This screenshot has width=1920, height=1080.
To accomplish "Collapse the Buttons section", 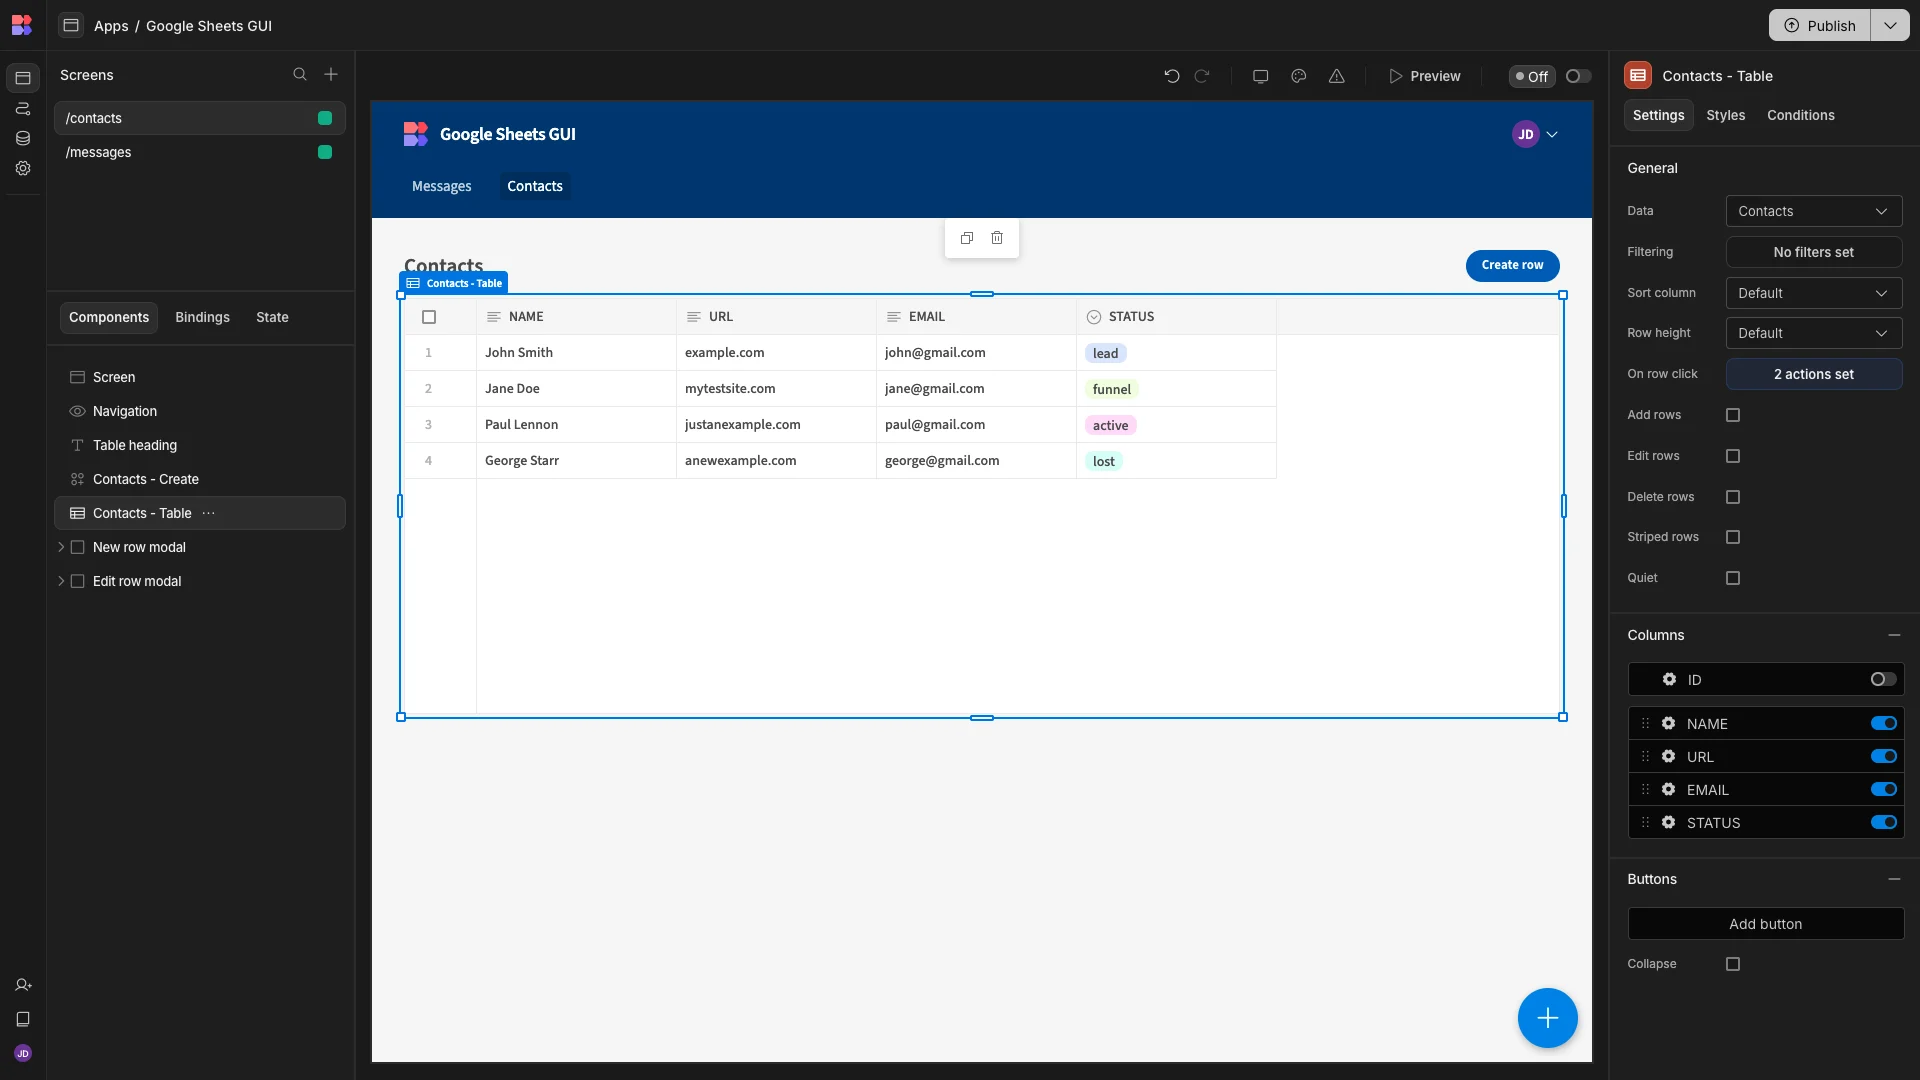I will pyautogui.click(x=1894, y=879).
